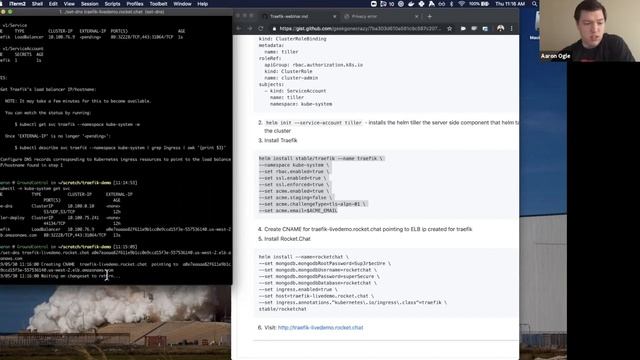
Task: Open the Toolbelt menu
Action: (158, 4)
